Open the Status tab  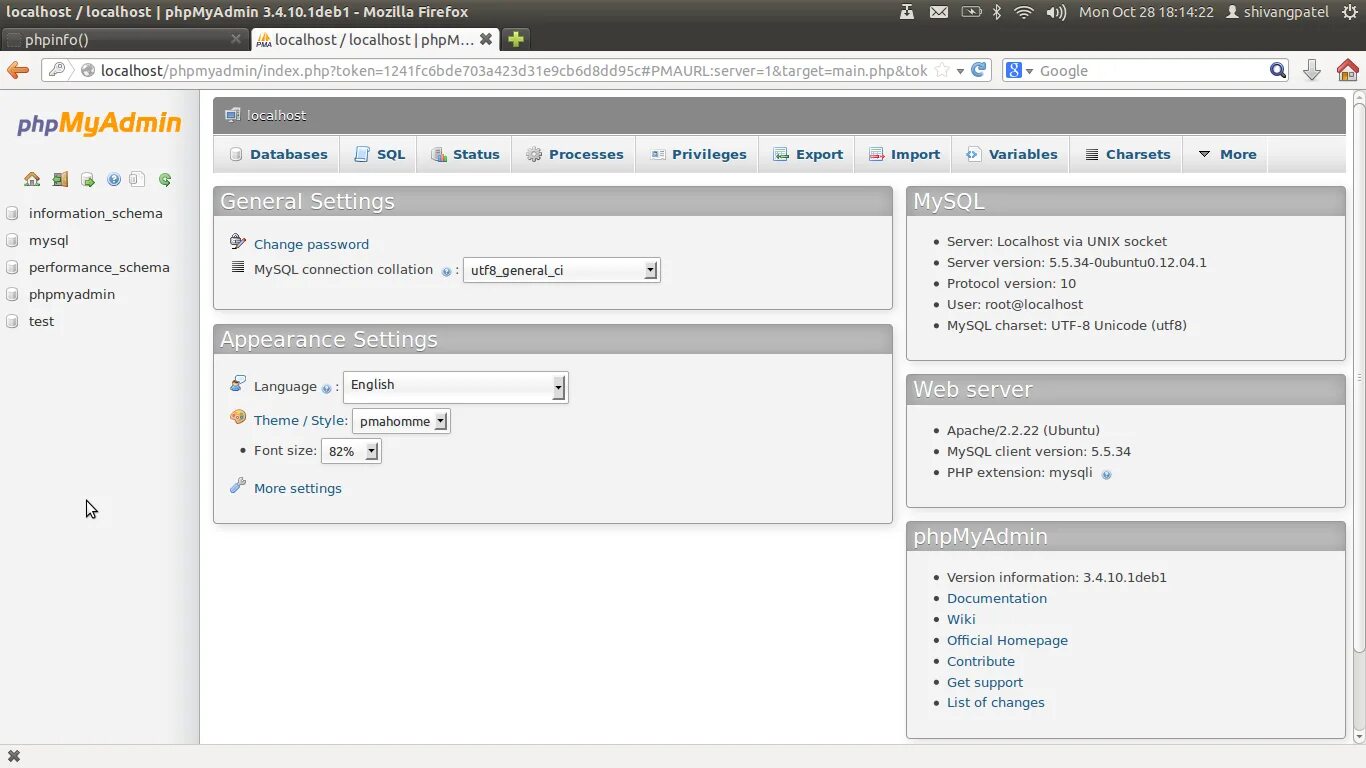tap(465, 154)
